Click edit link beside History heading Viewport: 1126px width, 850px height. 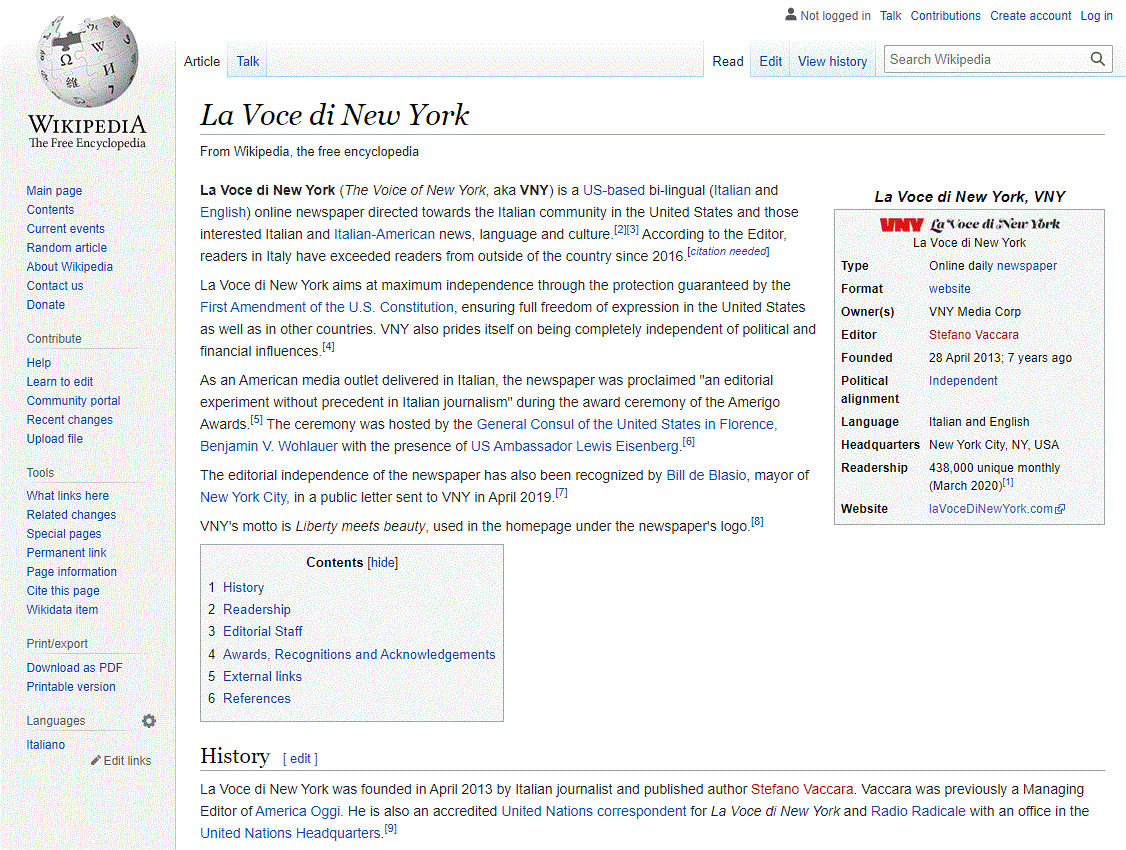click(x=300, y=759)
